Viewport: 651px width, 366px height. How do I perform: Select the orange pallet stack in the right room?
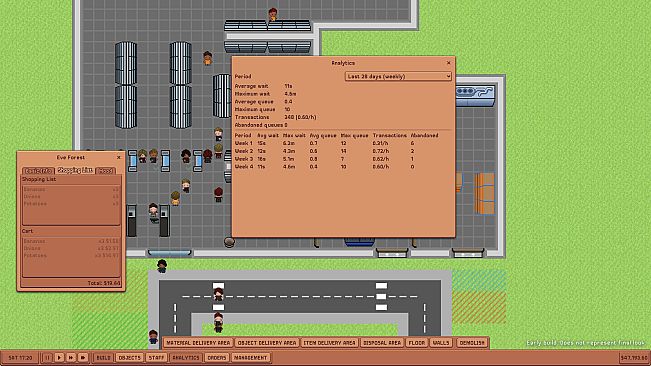click(485, 193)
